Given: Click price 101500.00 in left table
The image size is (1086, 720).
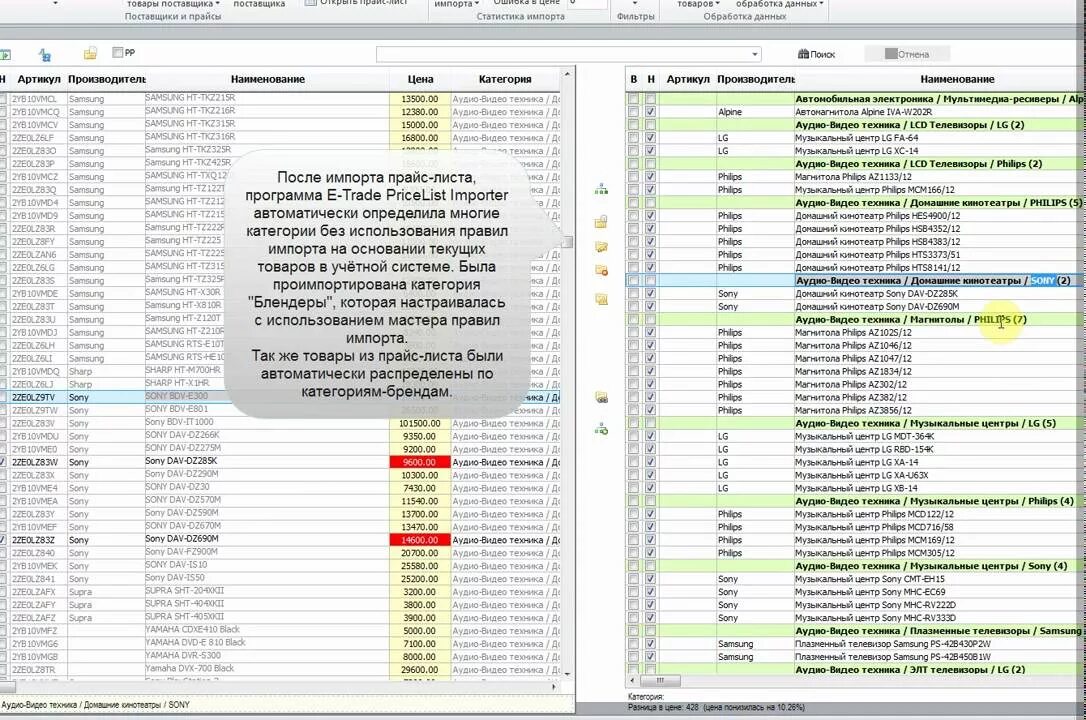Looking at the screenshot, I should click(x=420, y=423).
